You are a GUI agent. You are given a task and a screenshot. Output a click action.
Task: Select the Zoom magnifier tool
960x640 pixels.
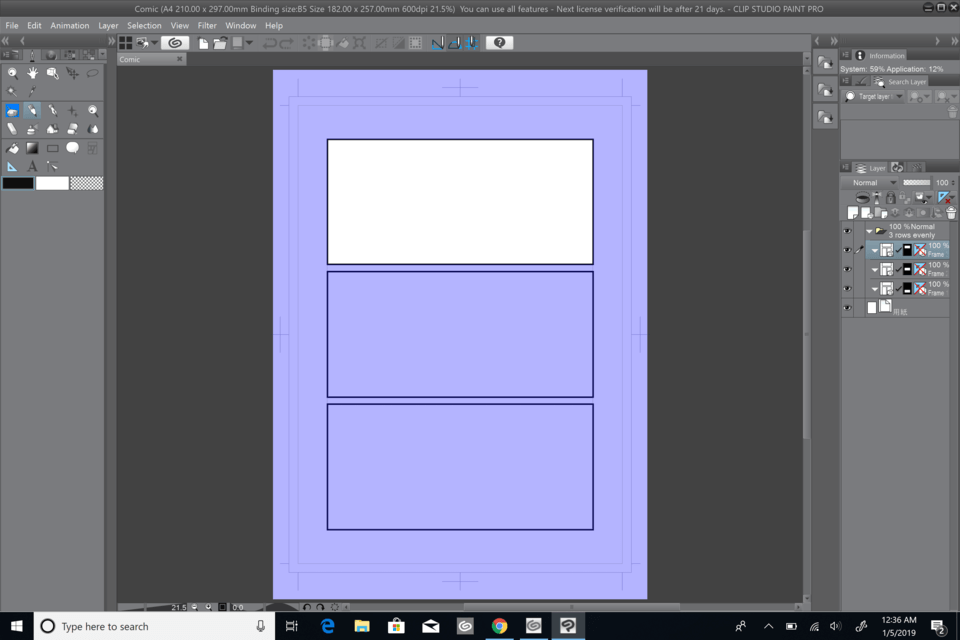click(12, 73)
